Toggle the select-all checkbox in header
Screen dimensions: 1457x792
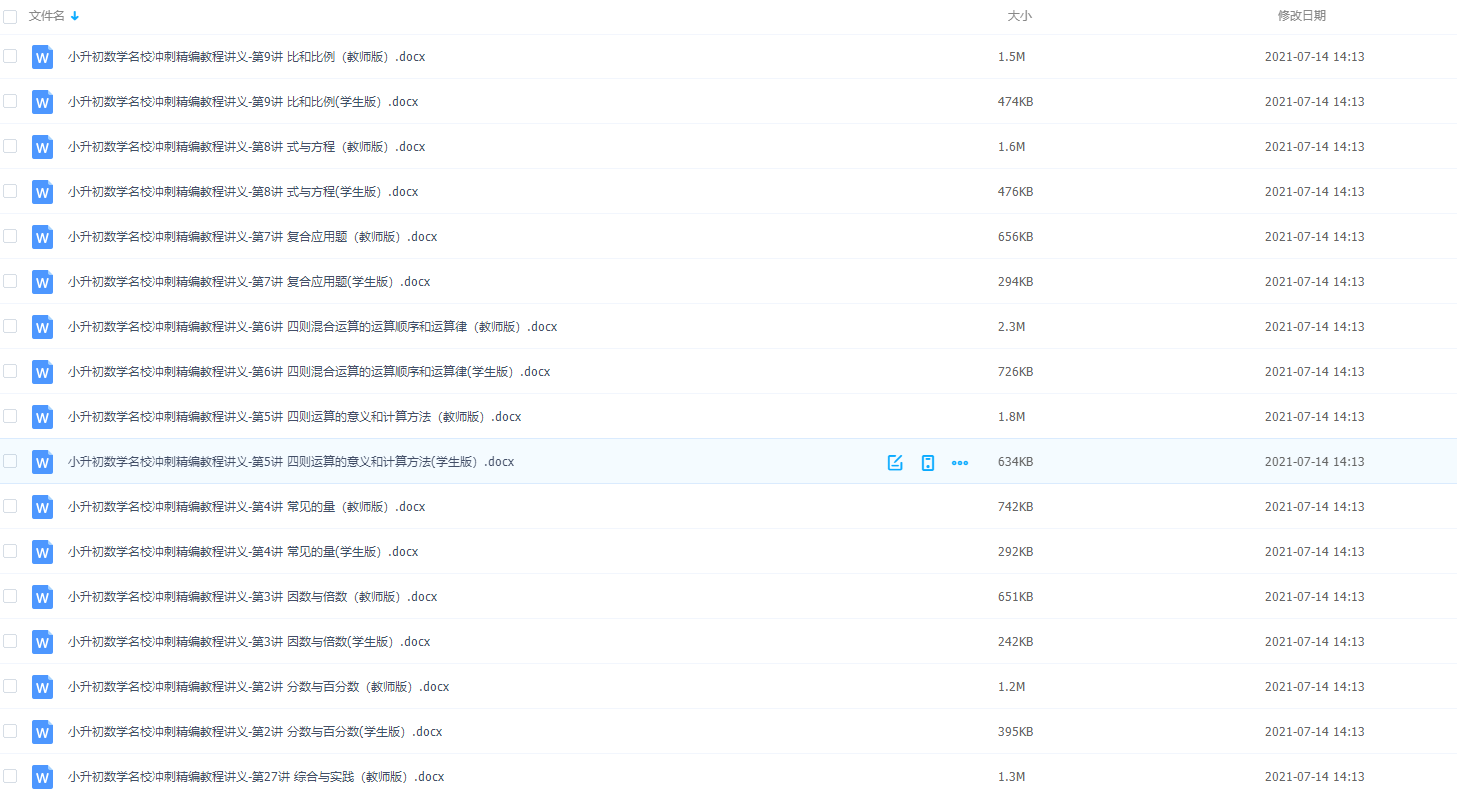click(10, 16)
